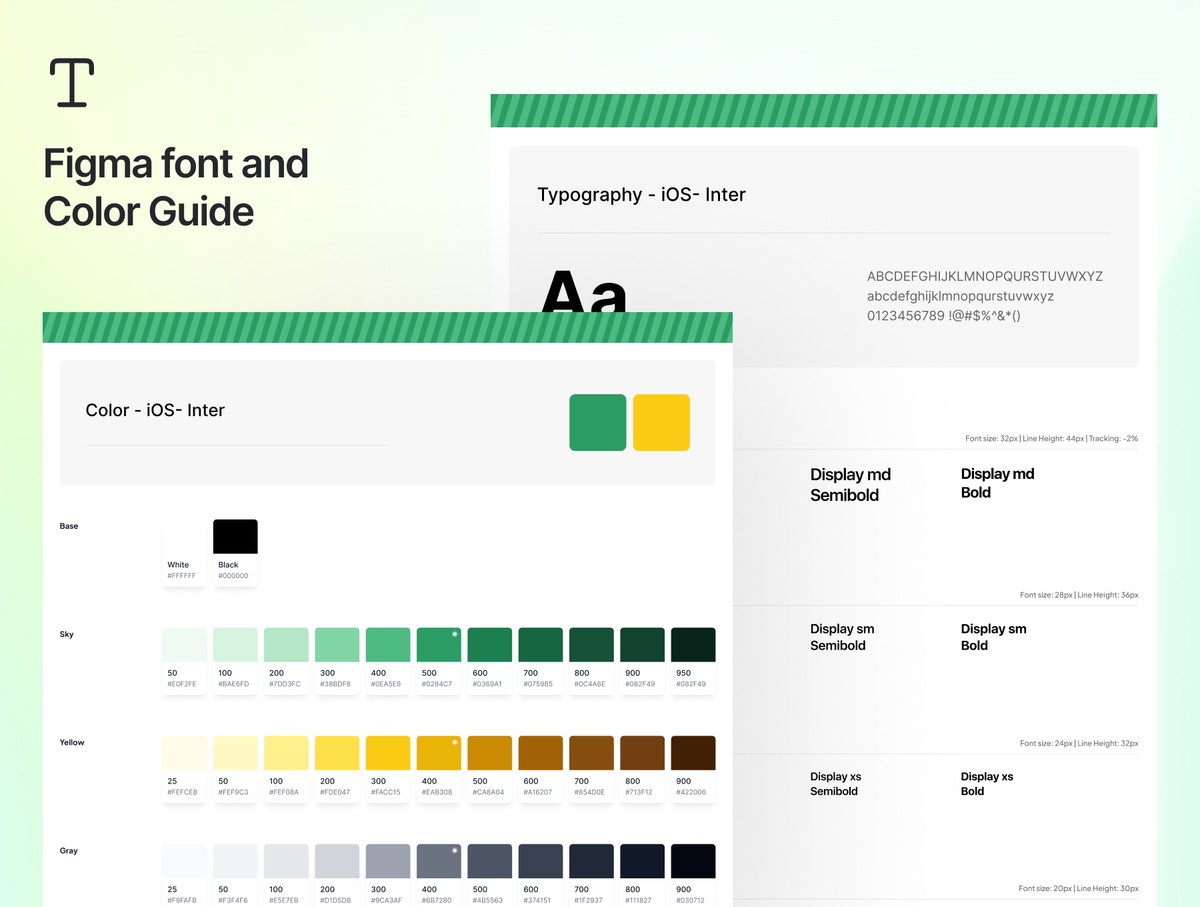
Task: Pick the White base color swatch
Action: pos(184,537)
